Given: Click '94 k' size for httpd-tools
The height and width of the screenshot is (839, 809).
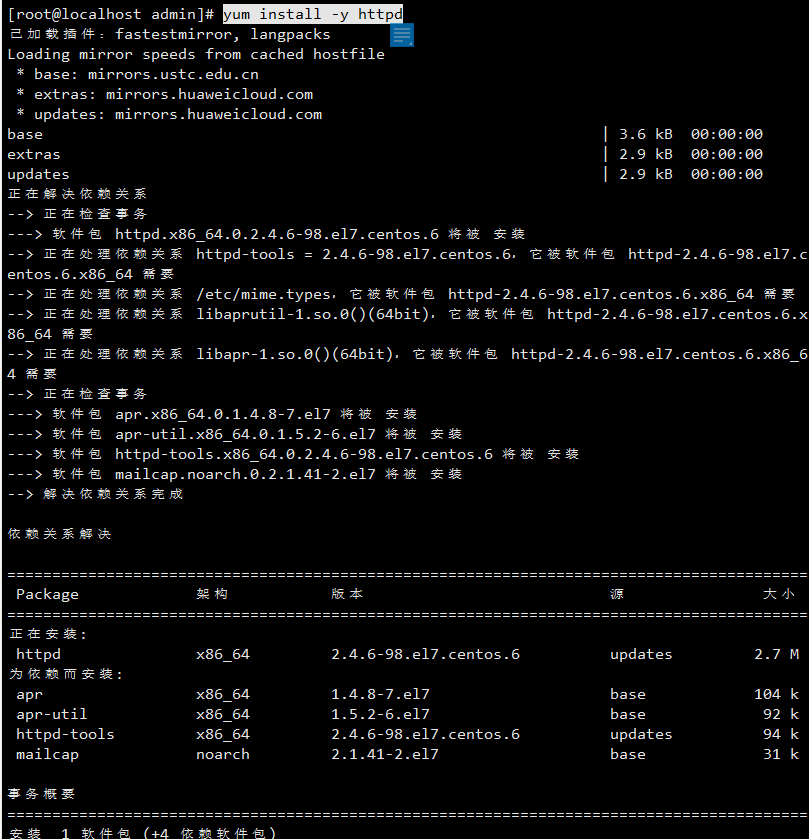Looking at the screenshot, I should (781, 734).
